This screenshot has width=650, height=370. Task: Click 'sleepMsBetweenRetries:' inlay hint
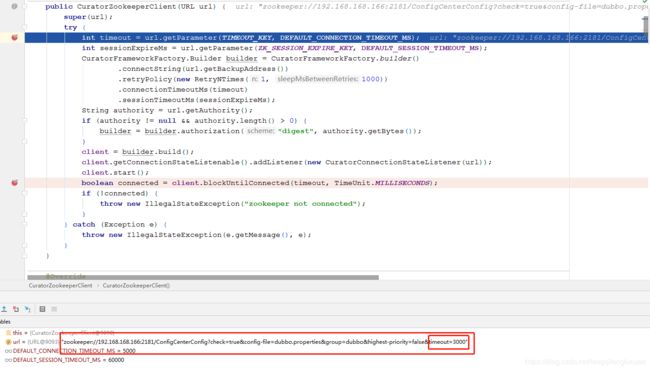[x=318, y=79]
